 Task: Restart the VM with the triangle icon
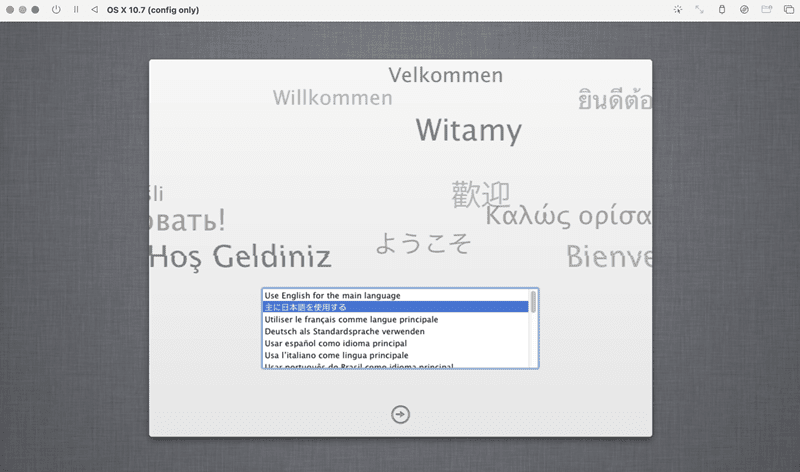(x=94, y=10)
